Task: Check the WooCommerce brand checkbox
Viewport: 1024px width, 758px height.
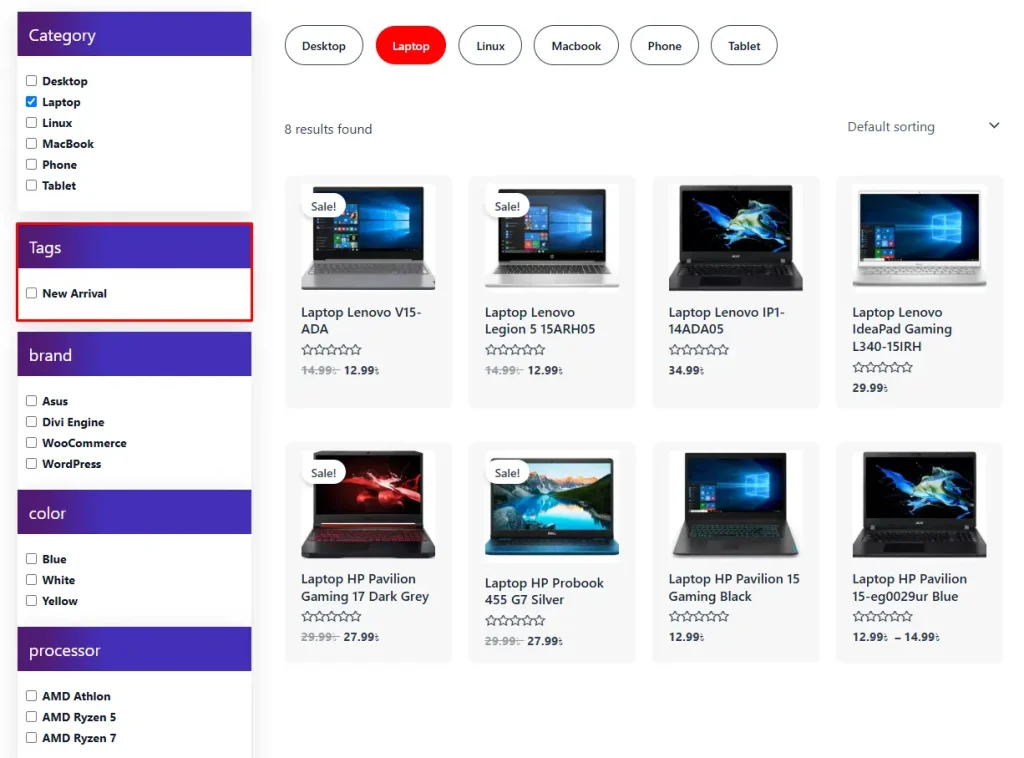Action: pyautogui.click(x=31, y=443)
